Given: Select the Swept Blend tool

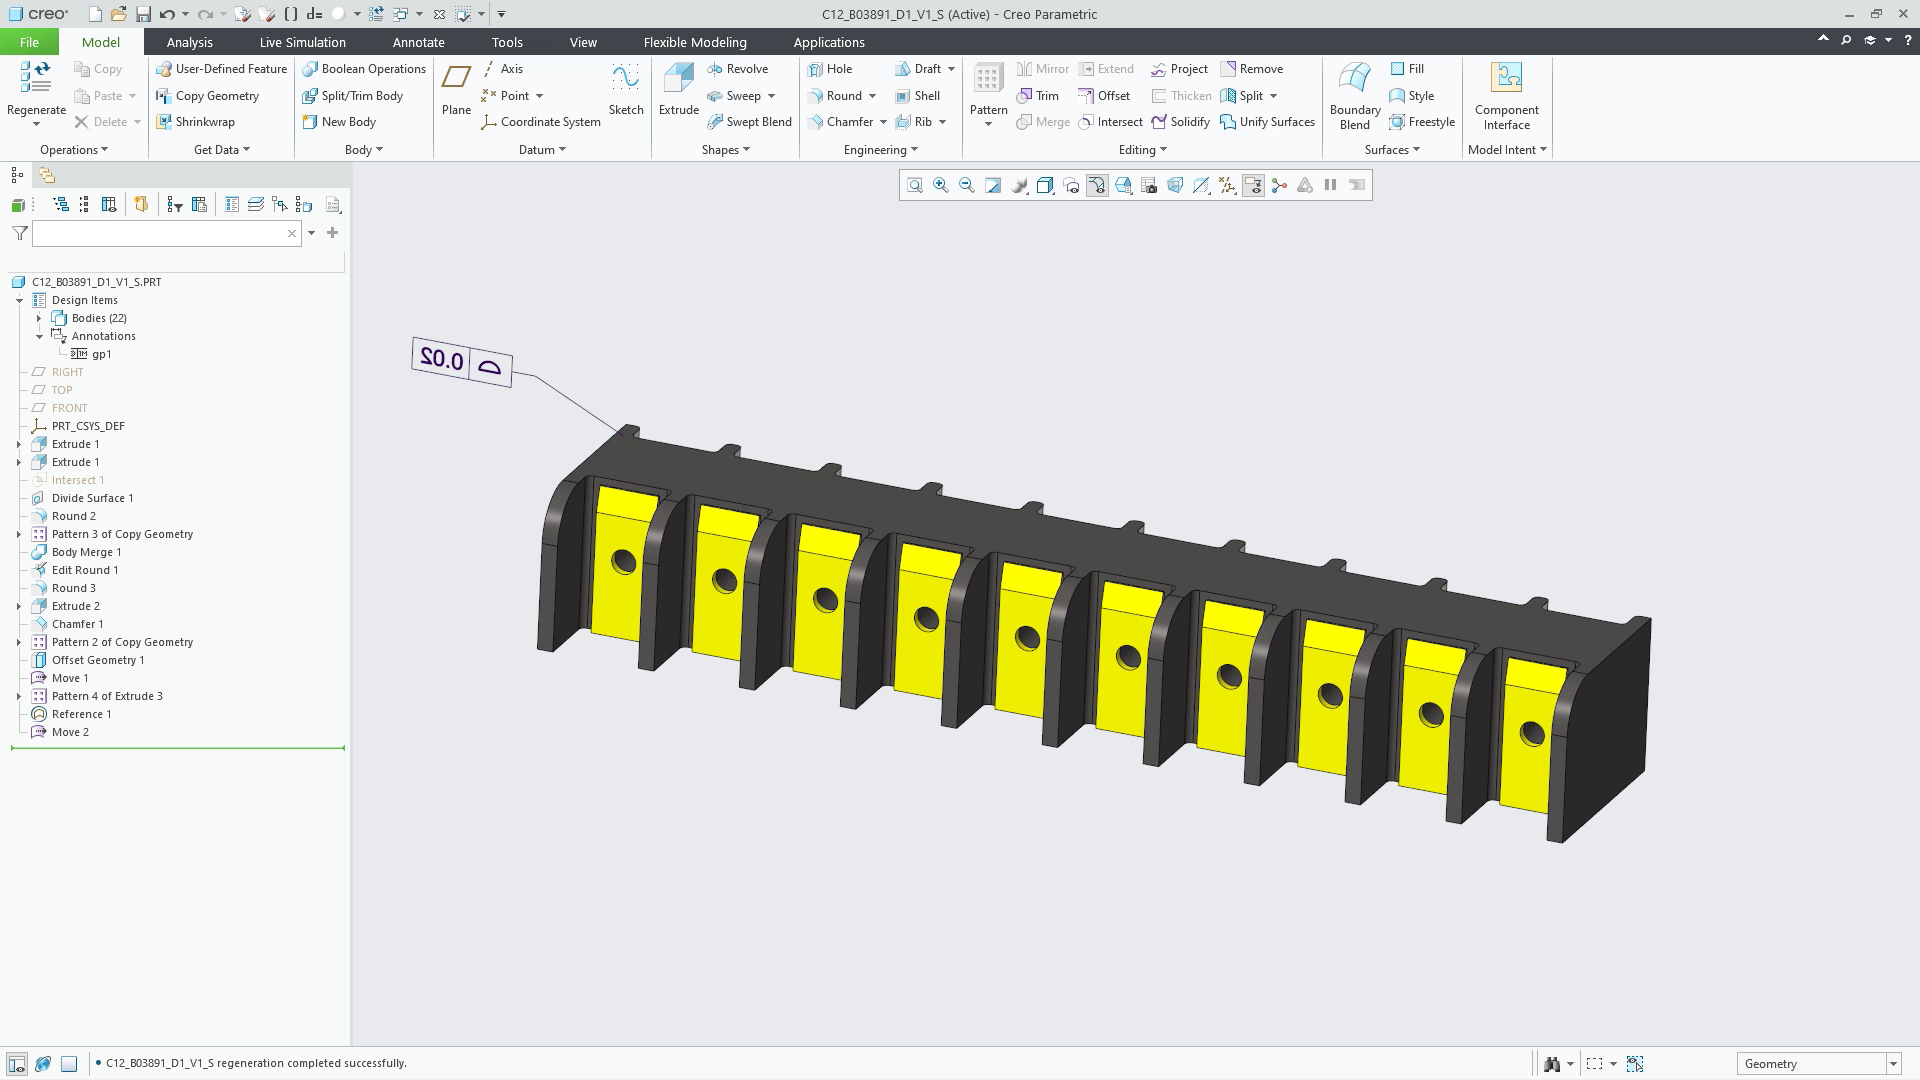Looking at the screenshot, I should [749, 122].
